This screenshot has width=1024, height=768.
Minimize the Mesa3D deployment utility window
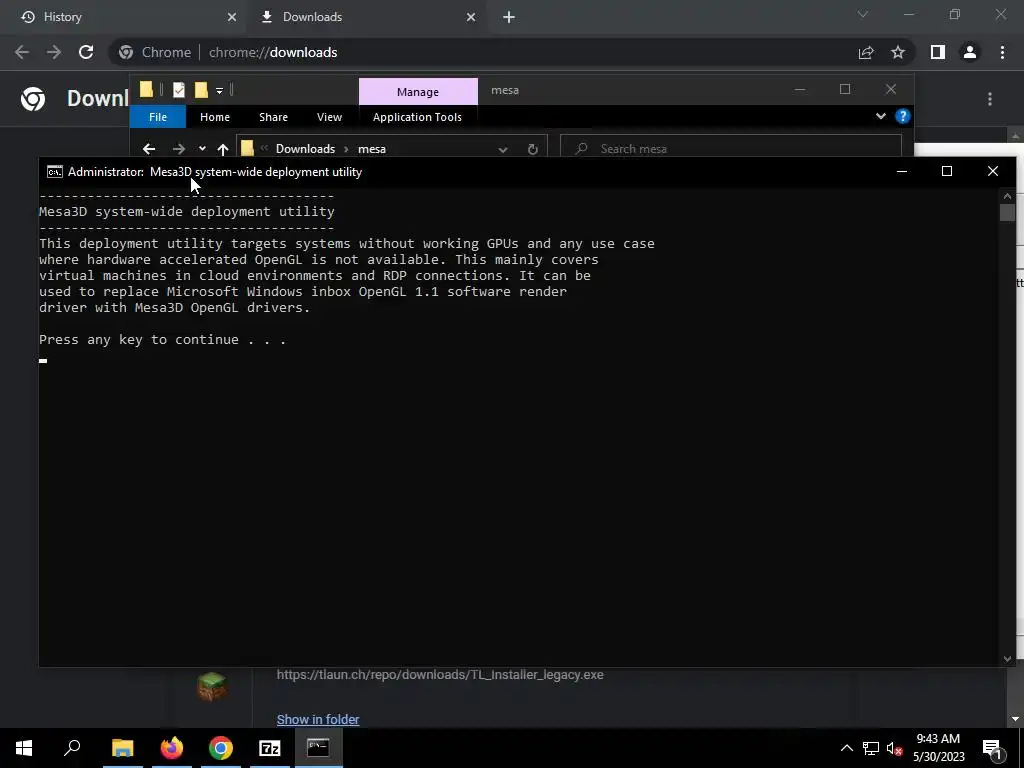902,171
